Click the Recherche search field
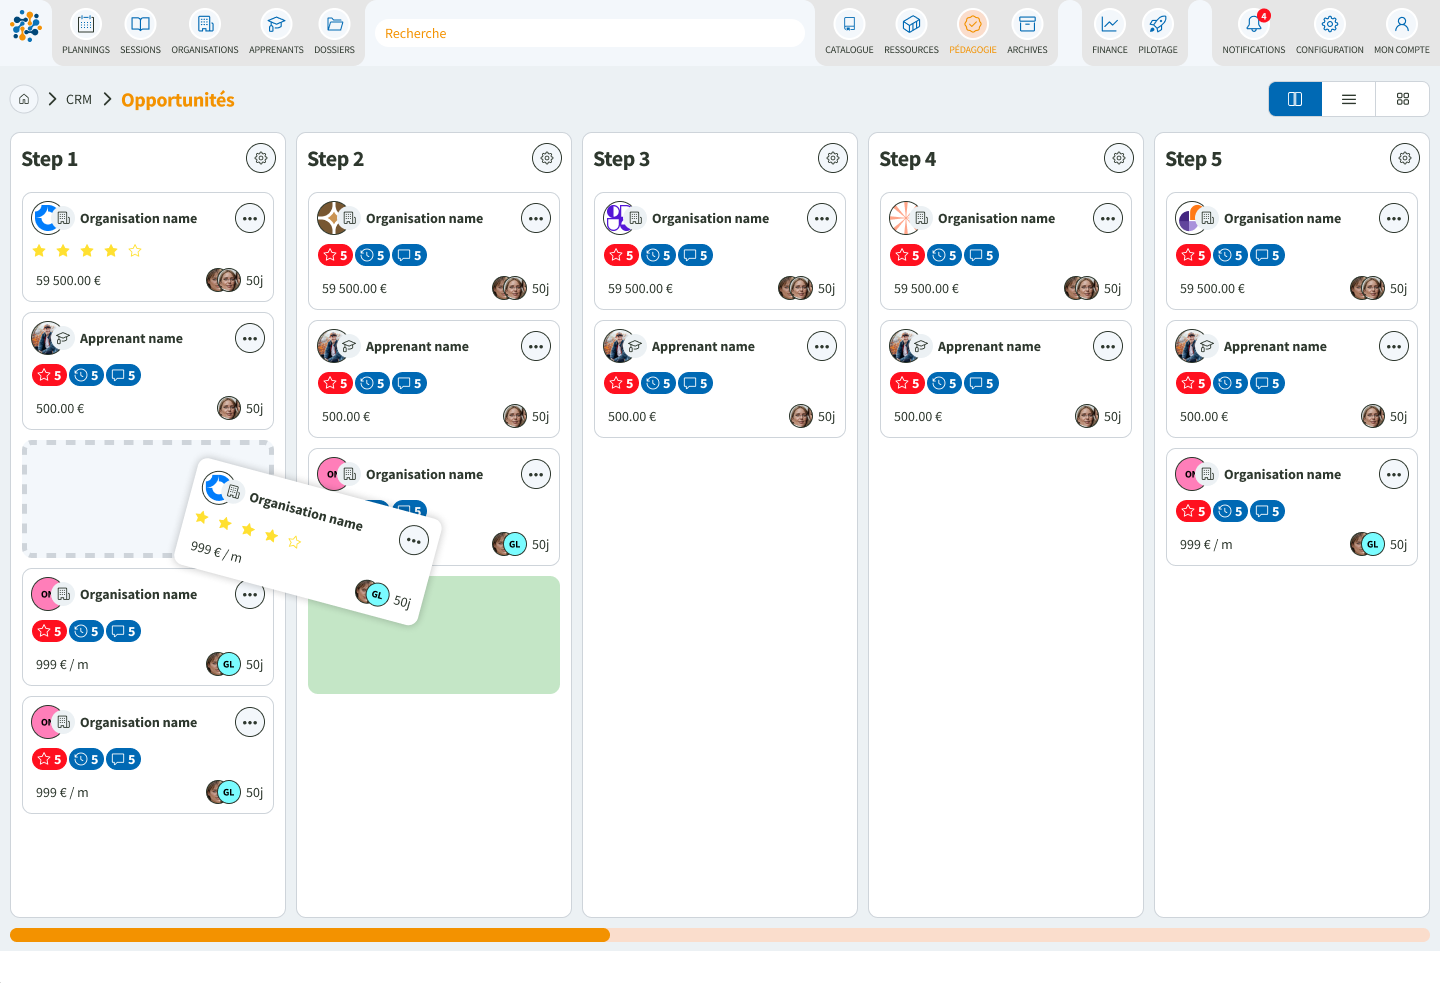1440x983 pixels. (x=589, y=33)
